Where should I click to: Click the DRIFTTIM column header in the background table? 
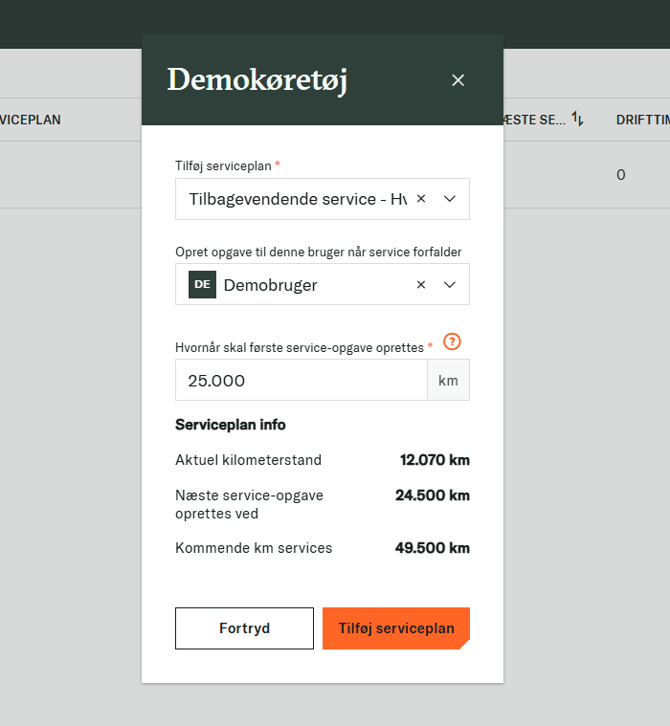tap(643, 120)
